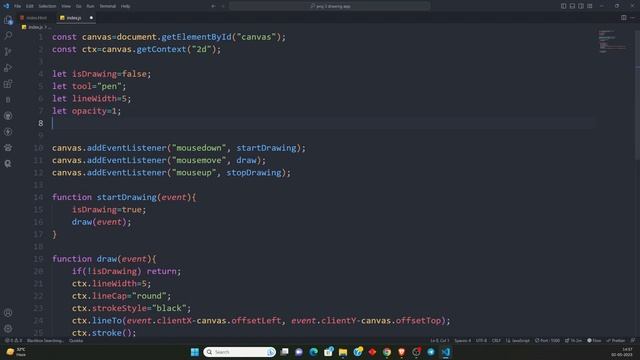Open the Selection menu
Viewport: 640px width, 360px height.
(x=47, y=6)
